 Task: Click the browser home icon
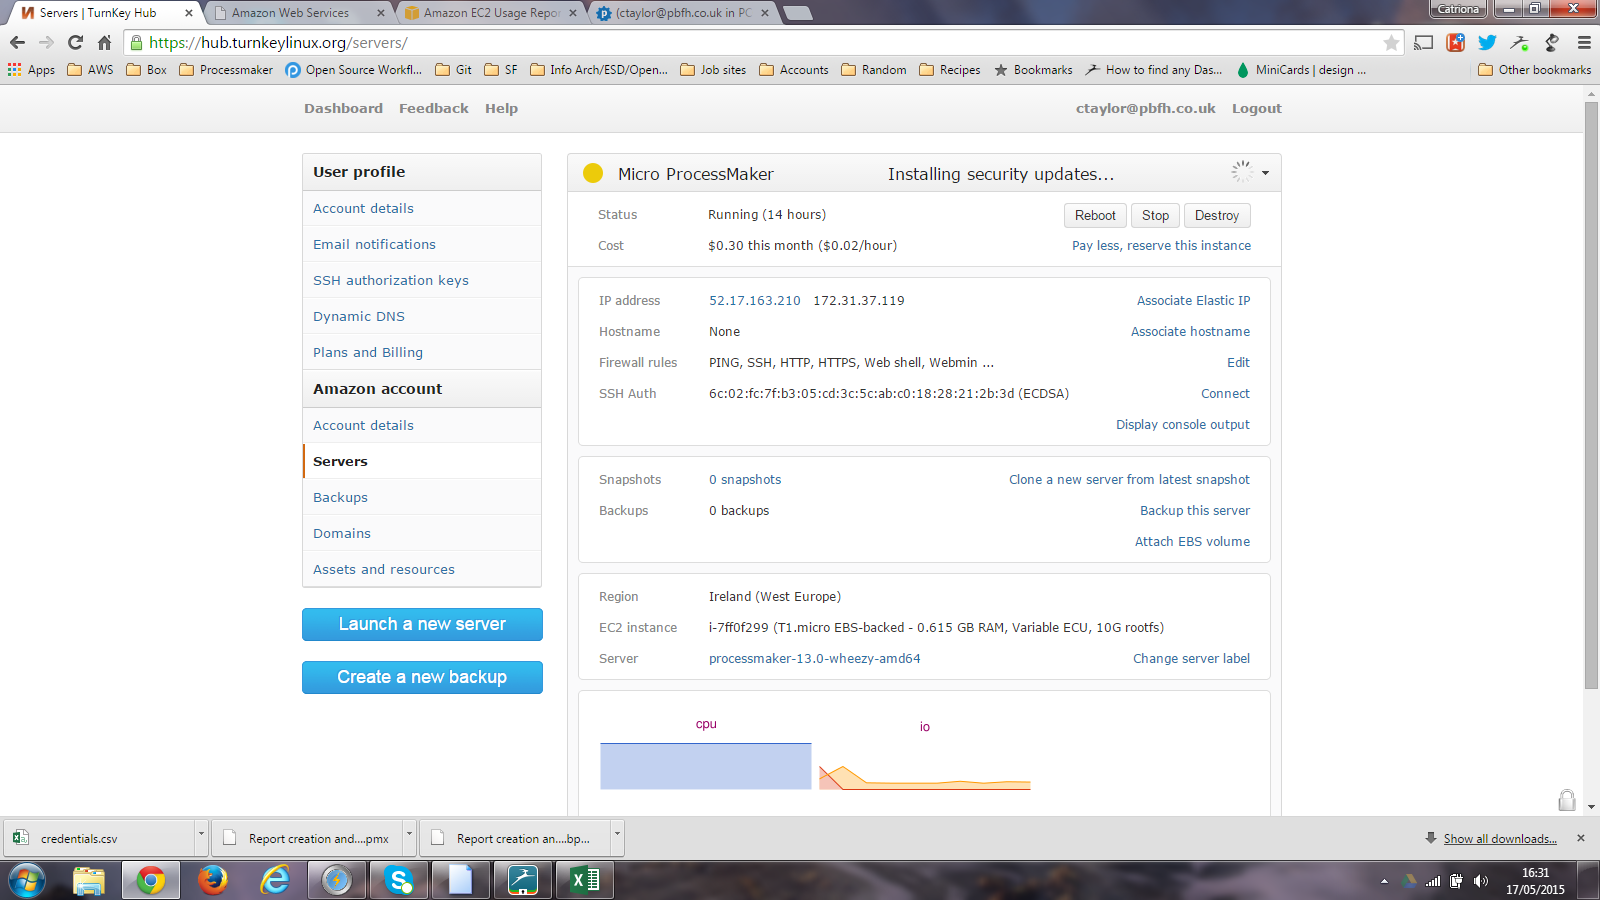point(104,42)
